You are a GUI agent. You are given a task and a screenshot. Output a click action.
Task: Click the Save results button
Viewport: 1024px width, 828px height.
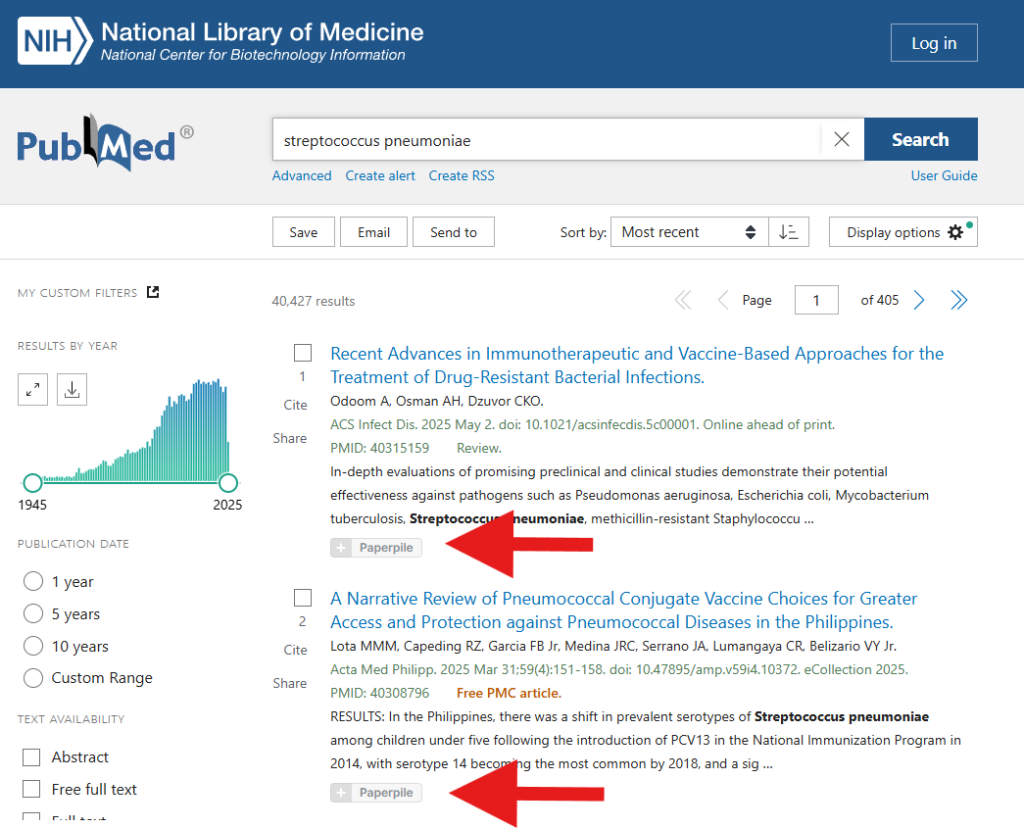[x=303, y=232]
